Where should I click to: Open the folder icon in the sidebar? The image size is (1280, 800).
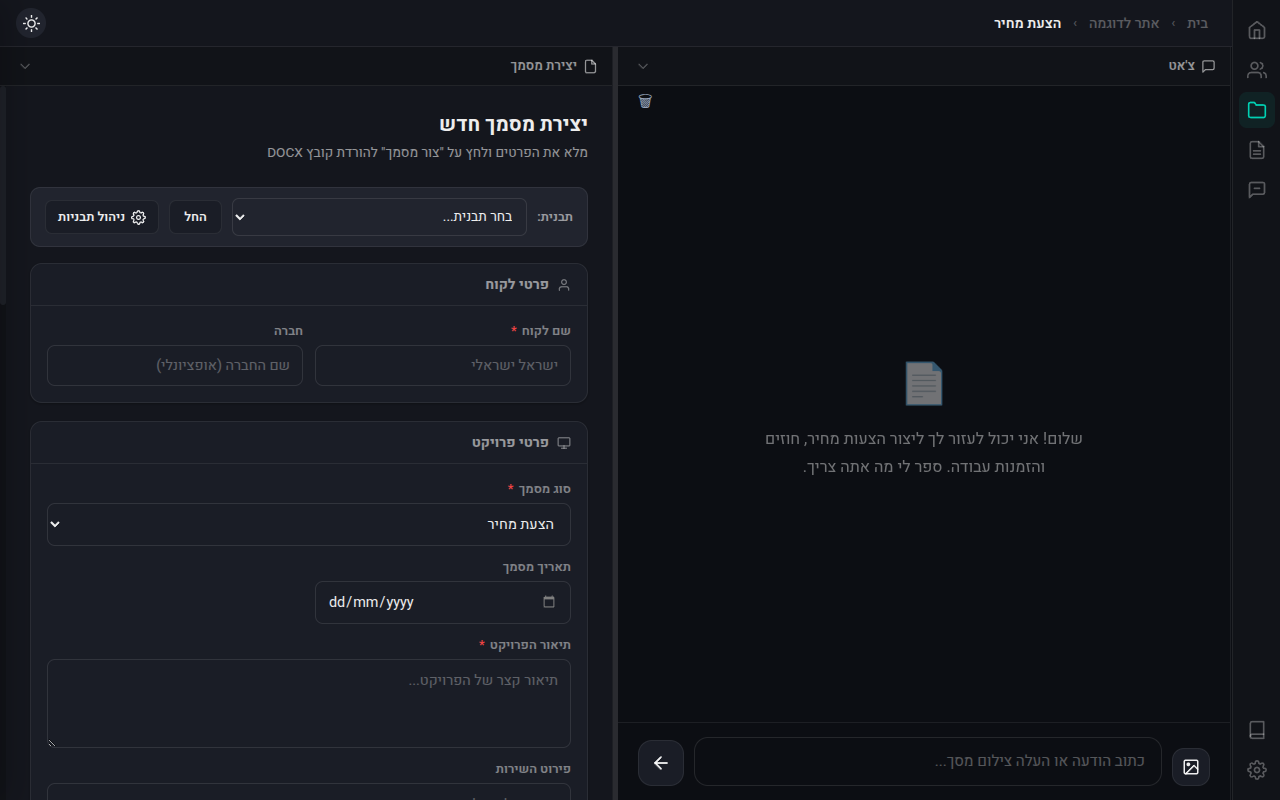click(1257, 110)
